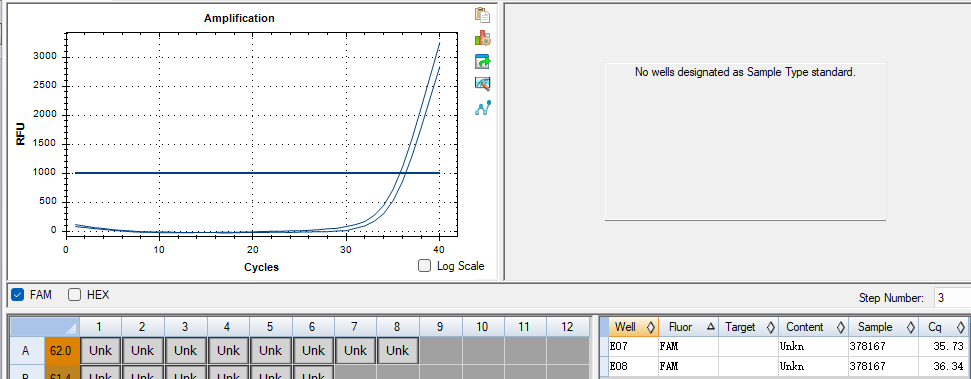This screenshot has width=971, height=379.
Task: Select plate column header 11
Action: (x=525, y=326)
